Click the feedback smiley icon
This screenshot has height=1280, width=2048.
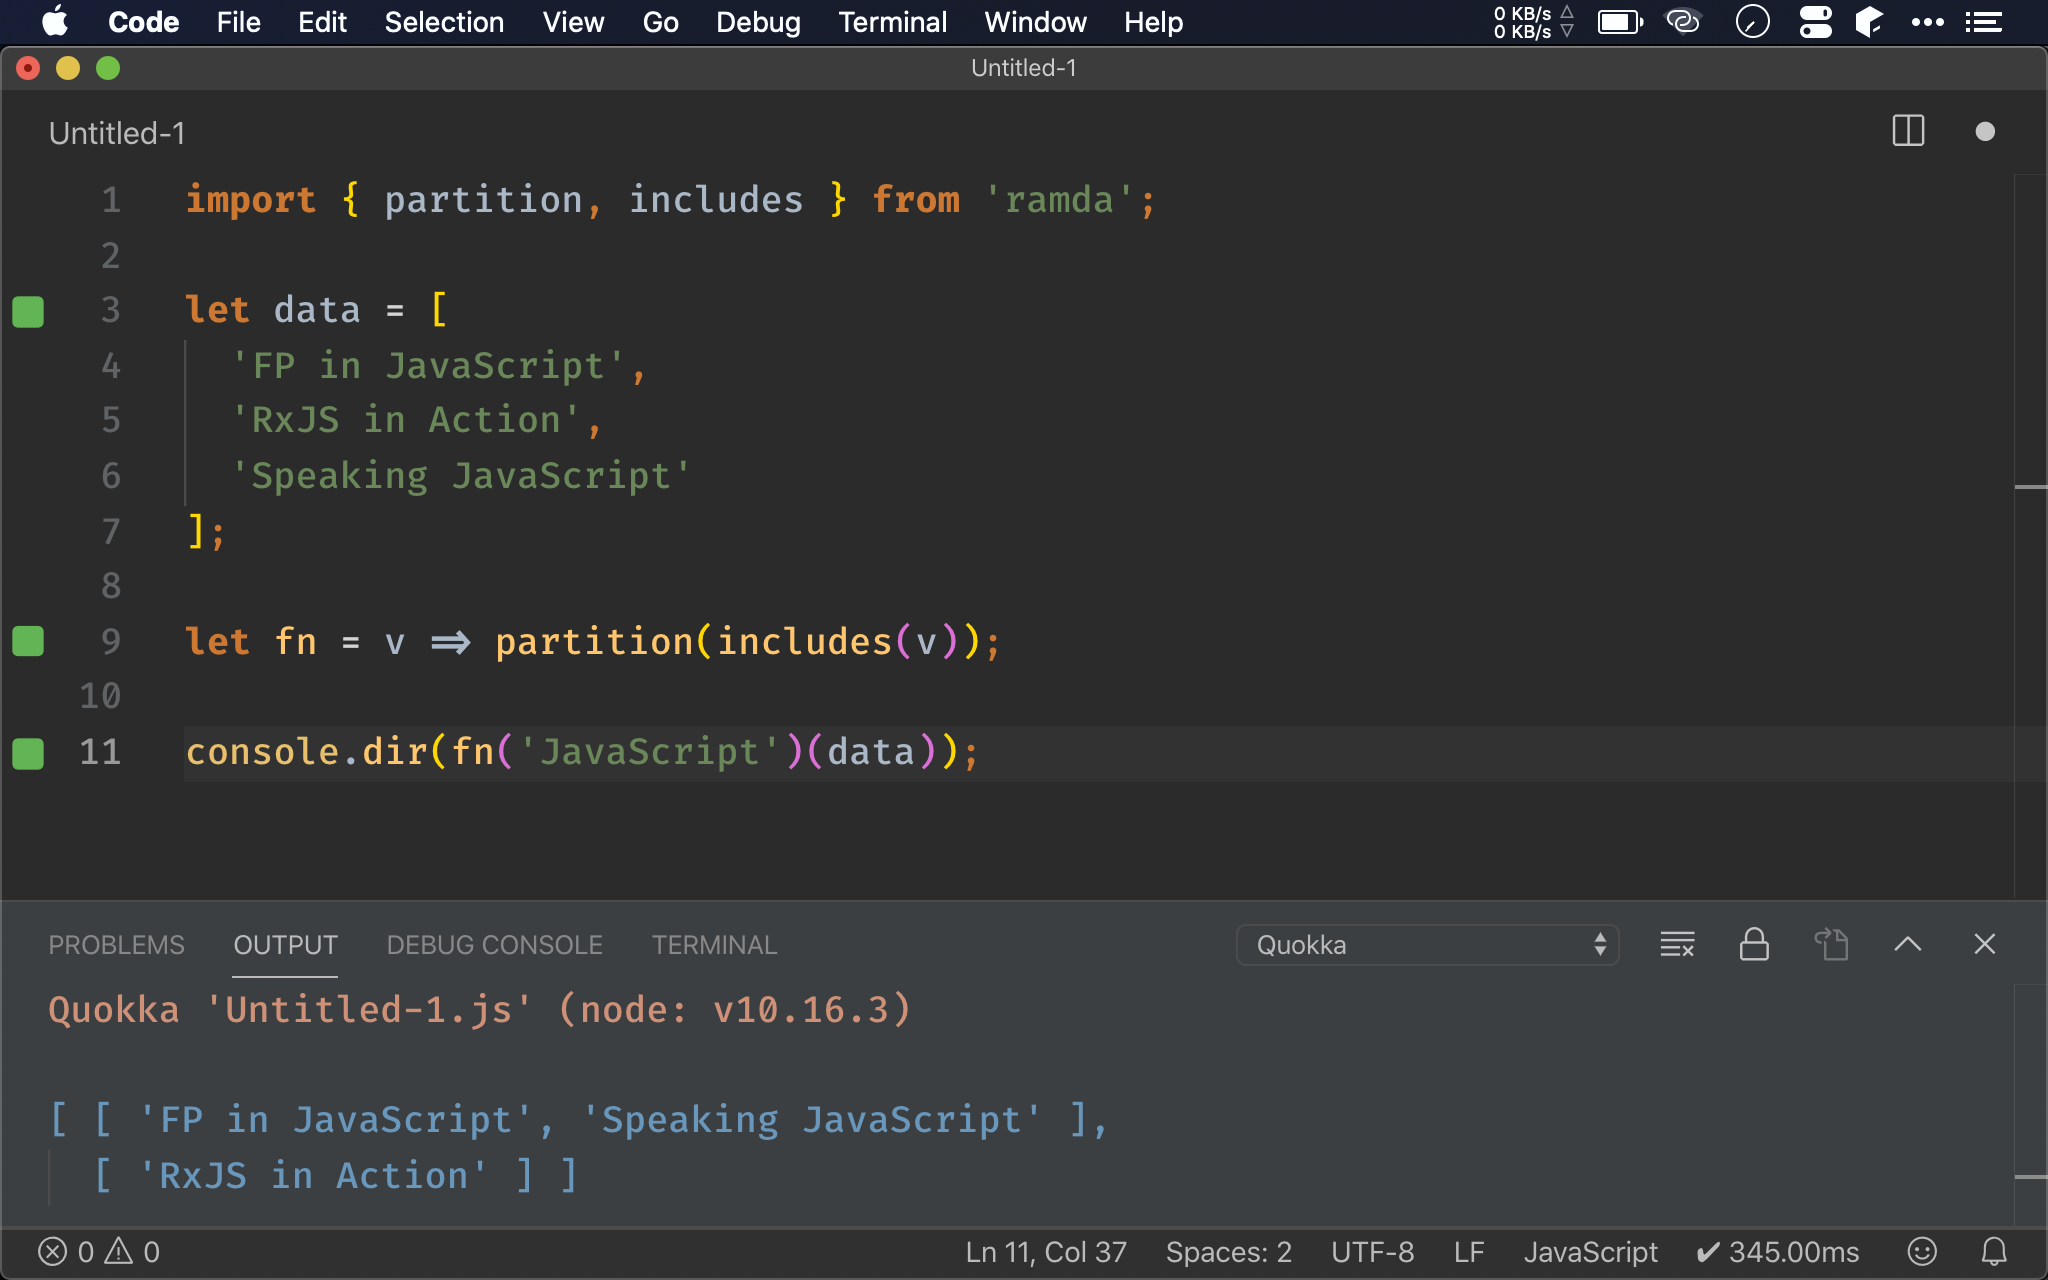point(1922,1252)
